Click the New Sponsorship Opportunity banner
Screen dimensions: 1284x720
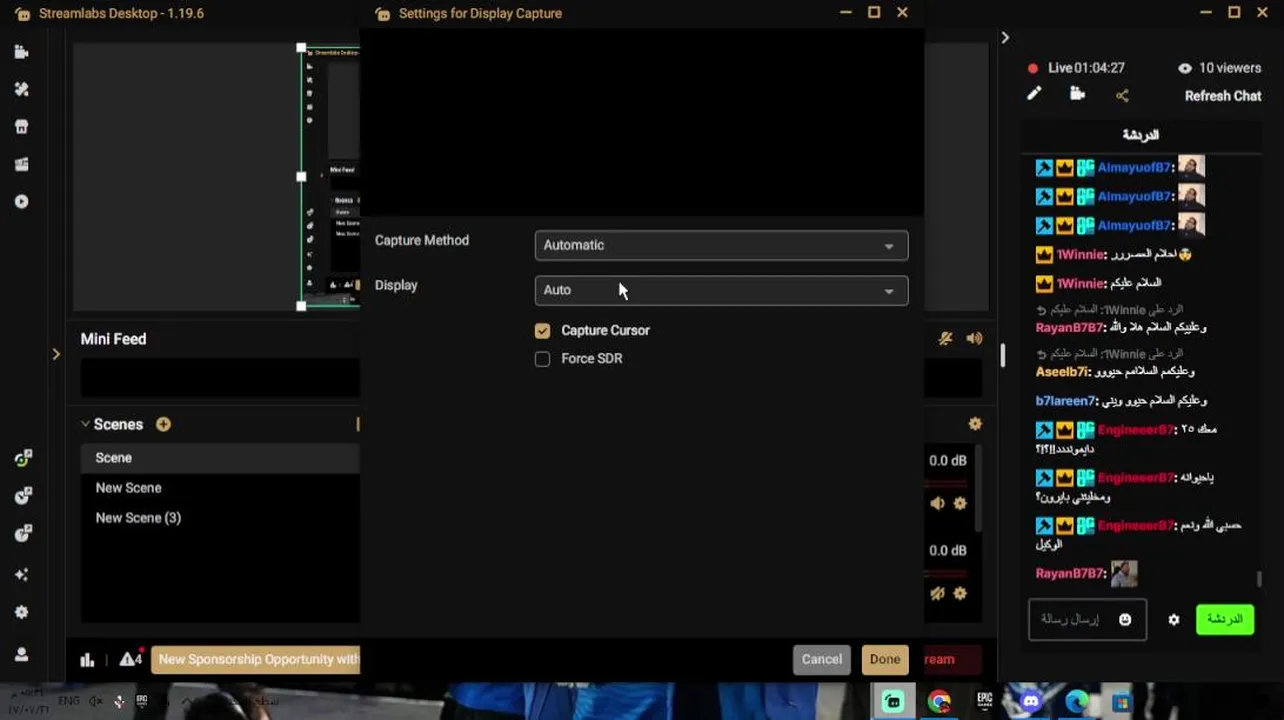coord(256,659)
